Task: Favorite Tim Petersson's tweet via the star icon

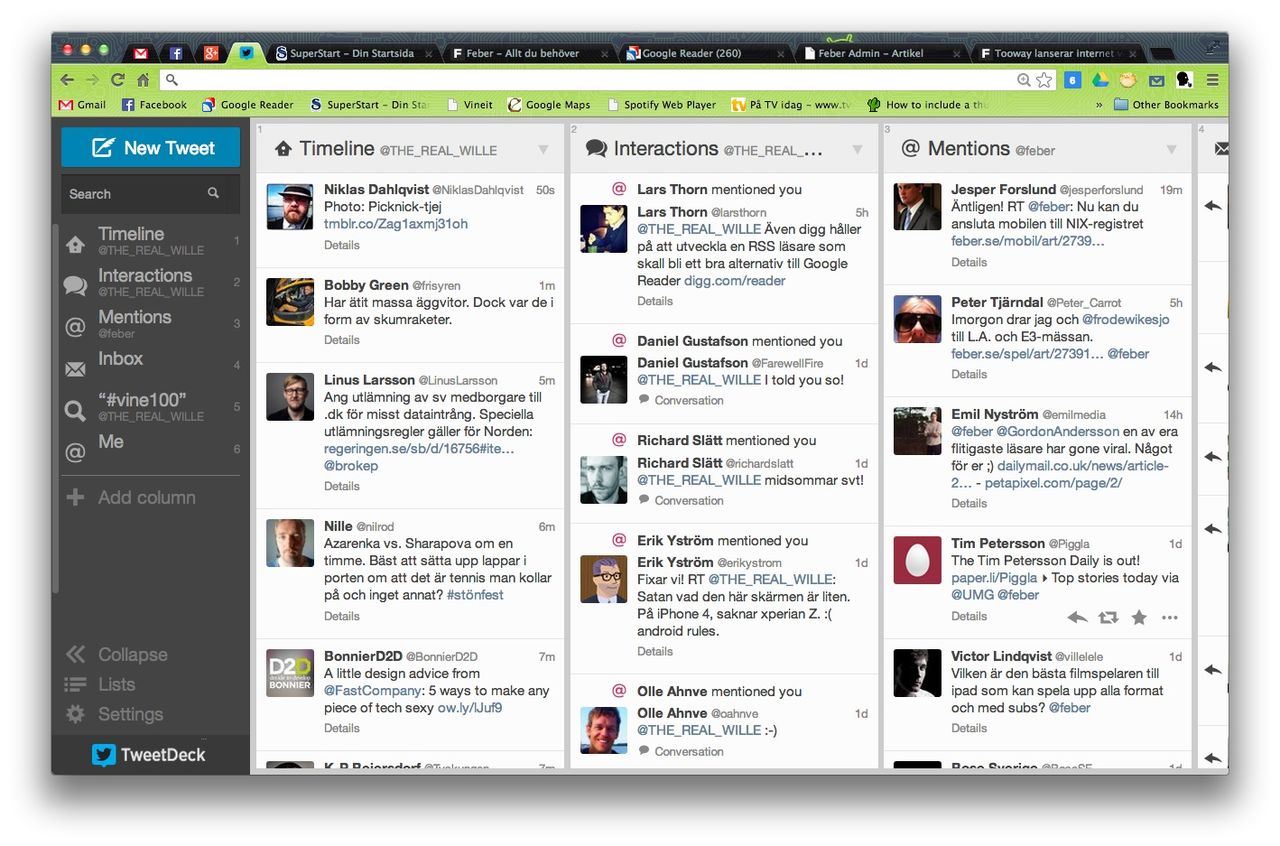Action: coord(1139,618)
